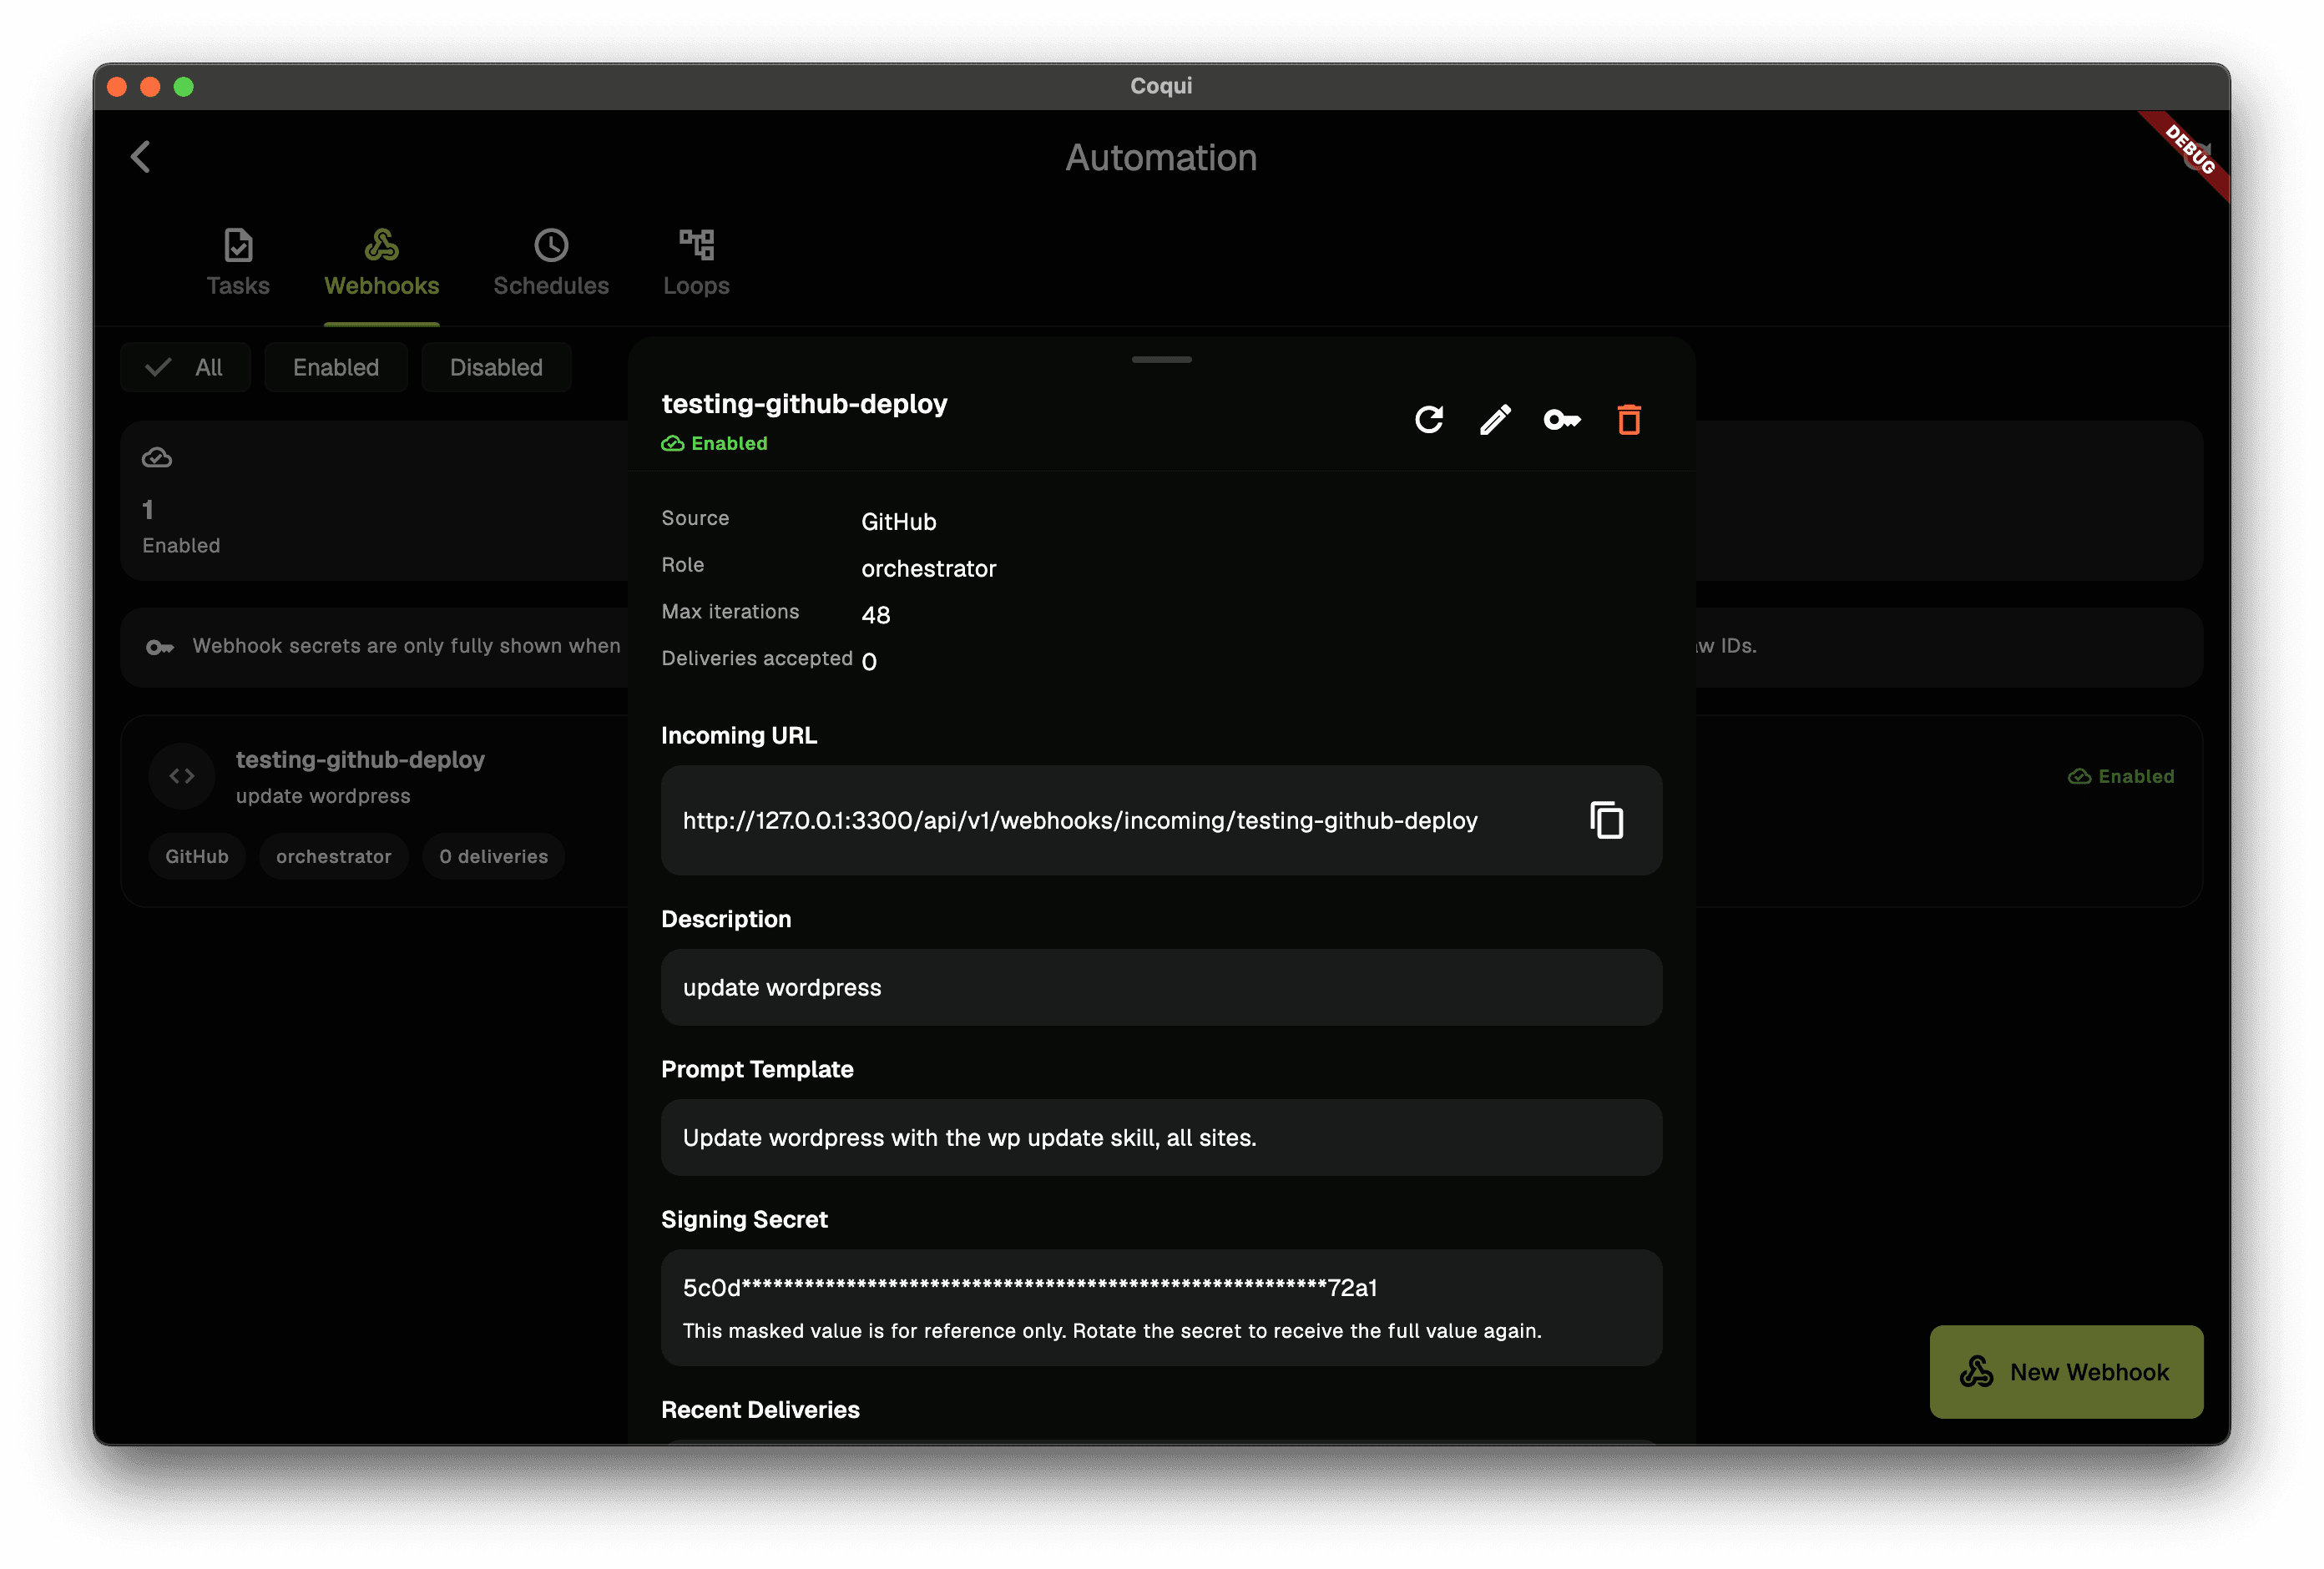Switch to the Webhooks tab
2324x1569 pixels.
[382, 263]
